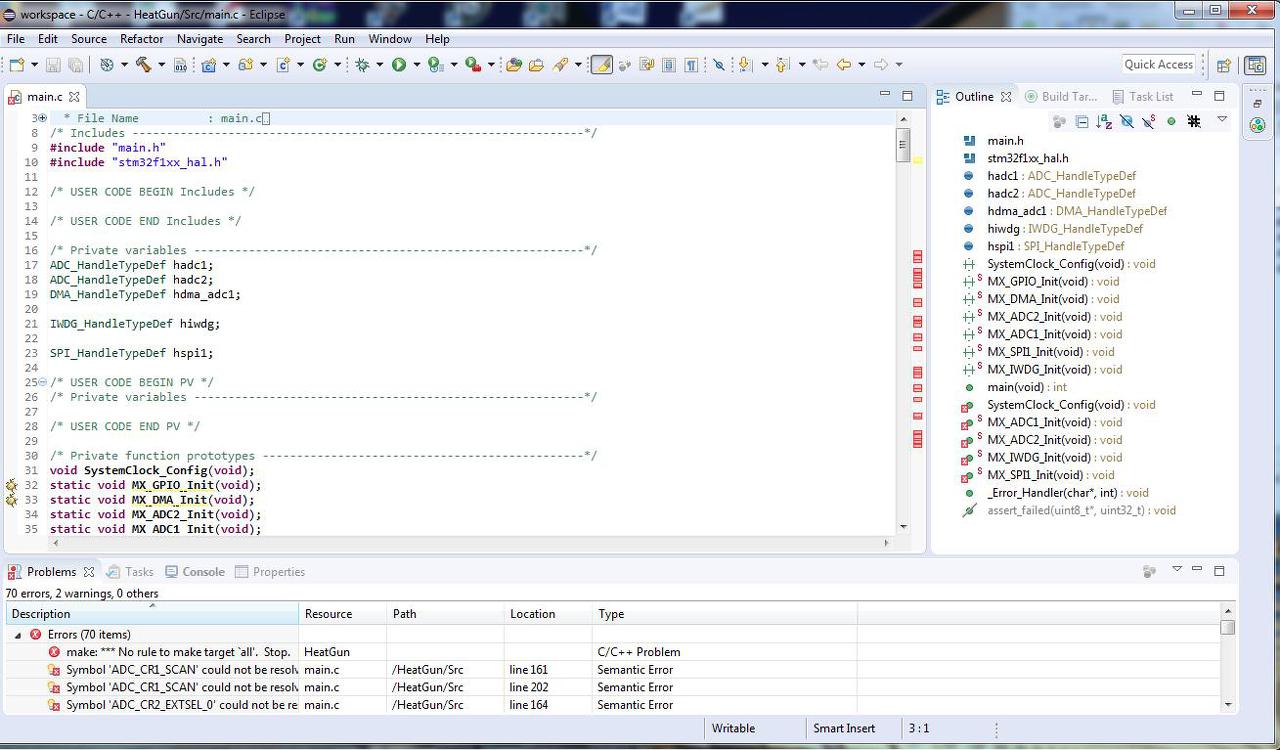Select main(void) : int in Outline
1280x750 pixels.
(1026, 387)
